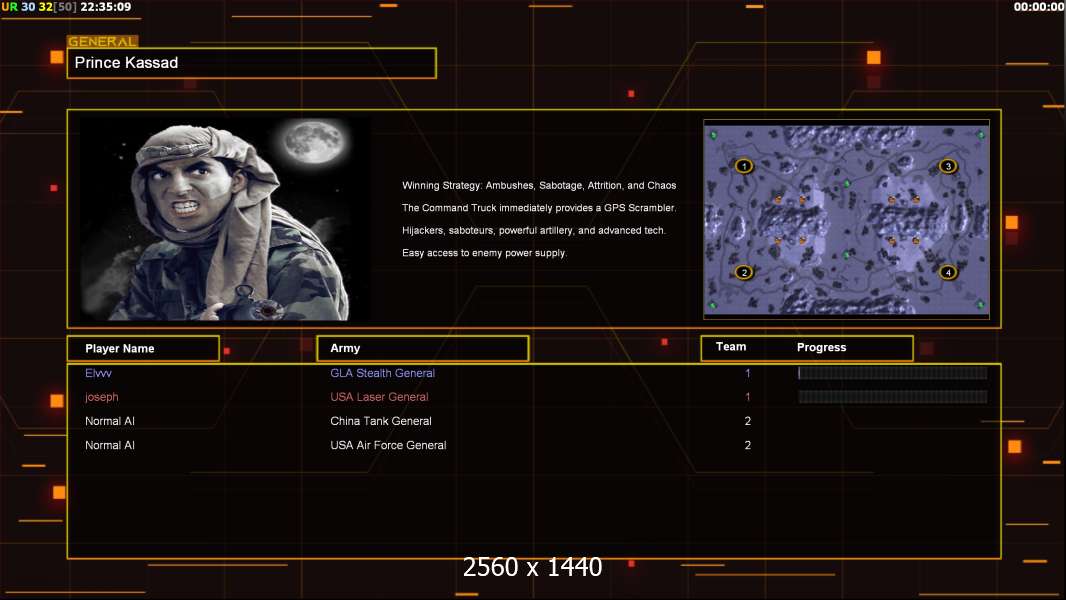
Task: Select player name Elvvv
Action: pos(99,373)
